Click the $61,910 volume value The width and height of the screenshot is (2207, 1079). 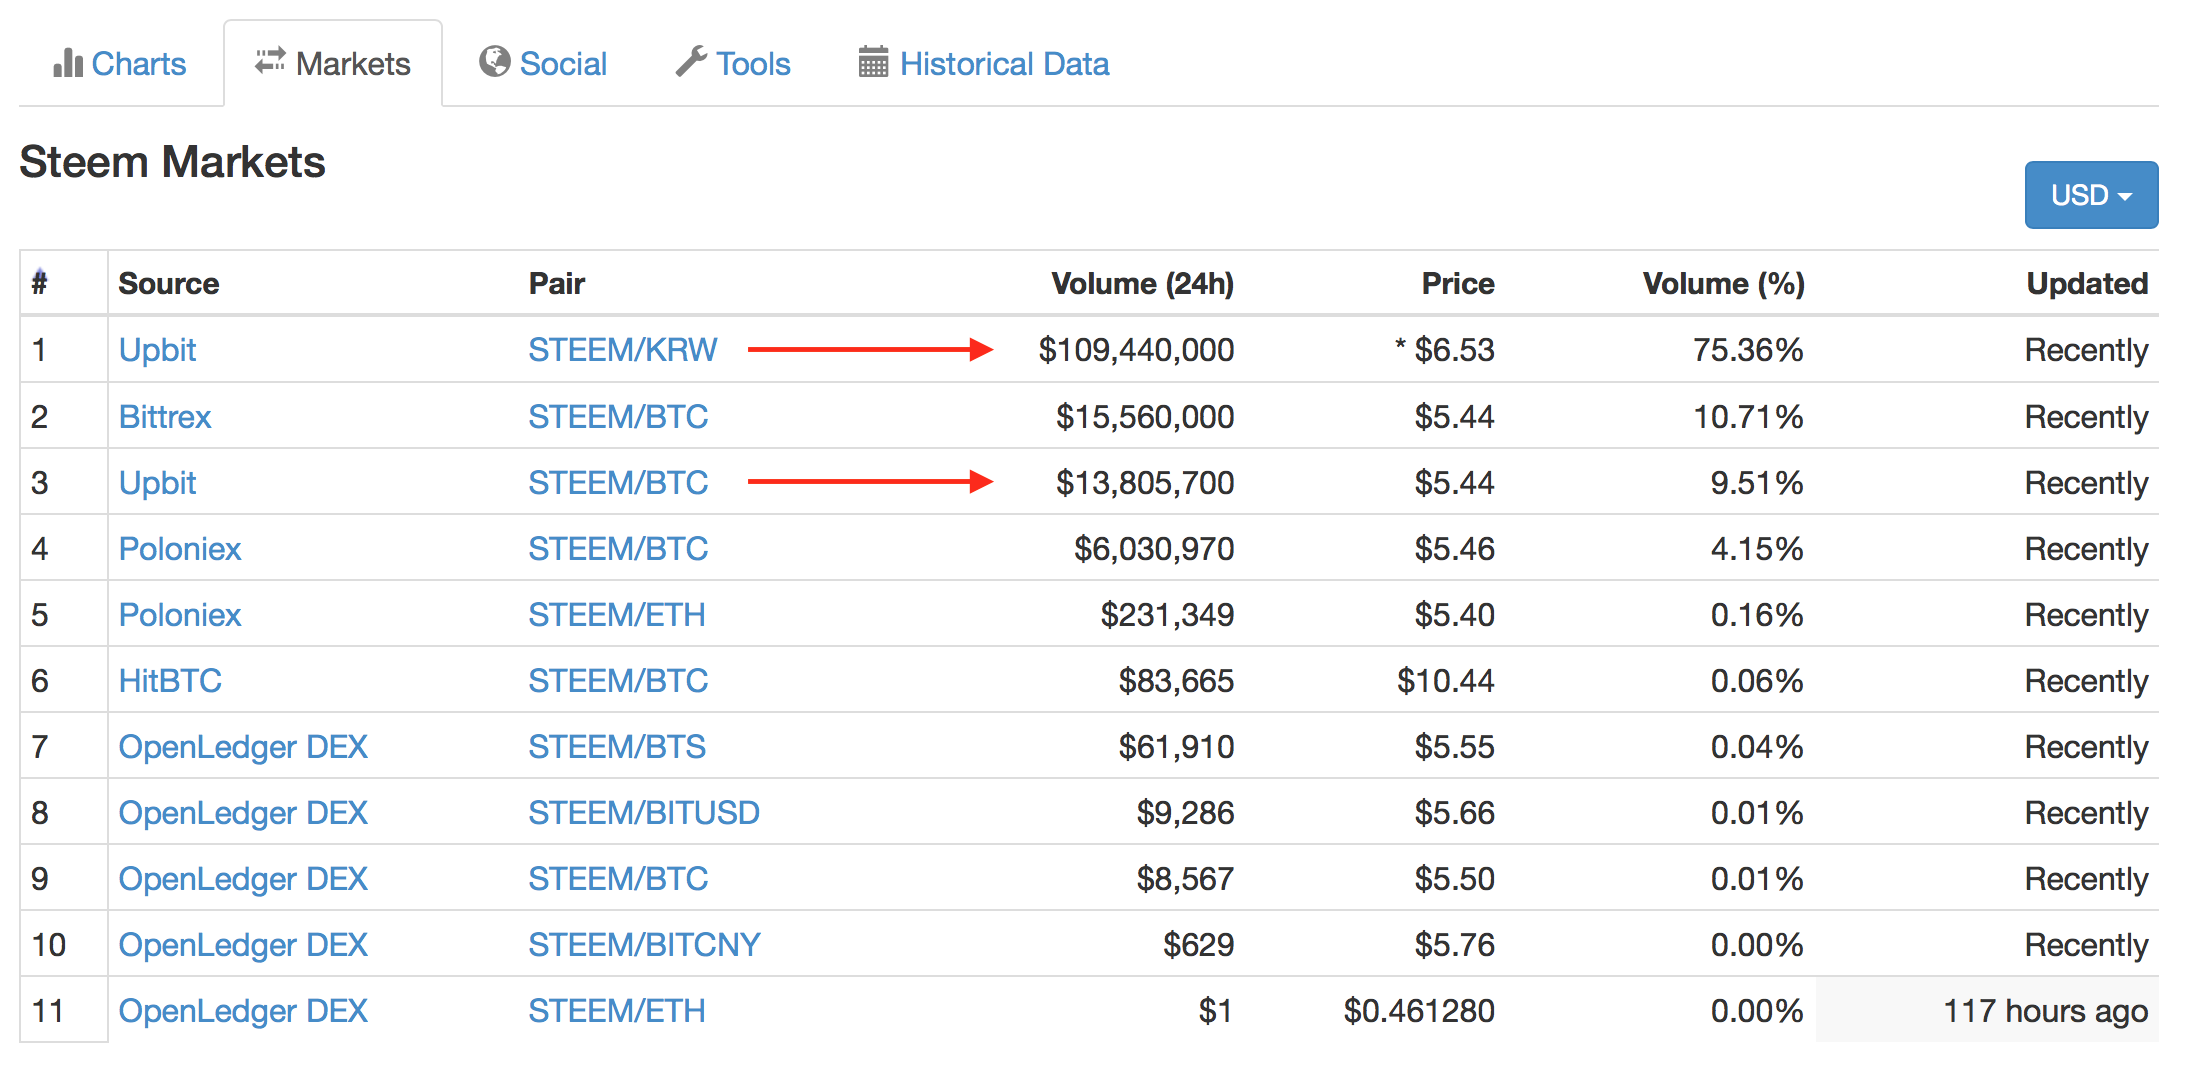click(x=1176, y=747)
